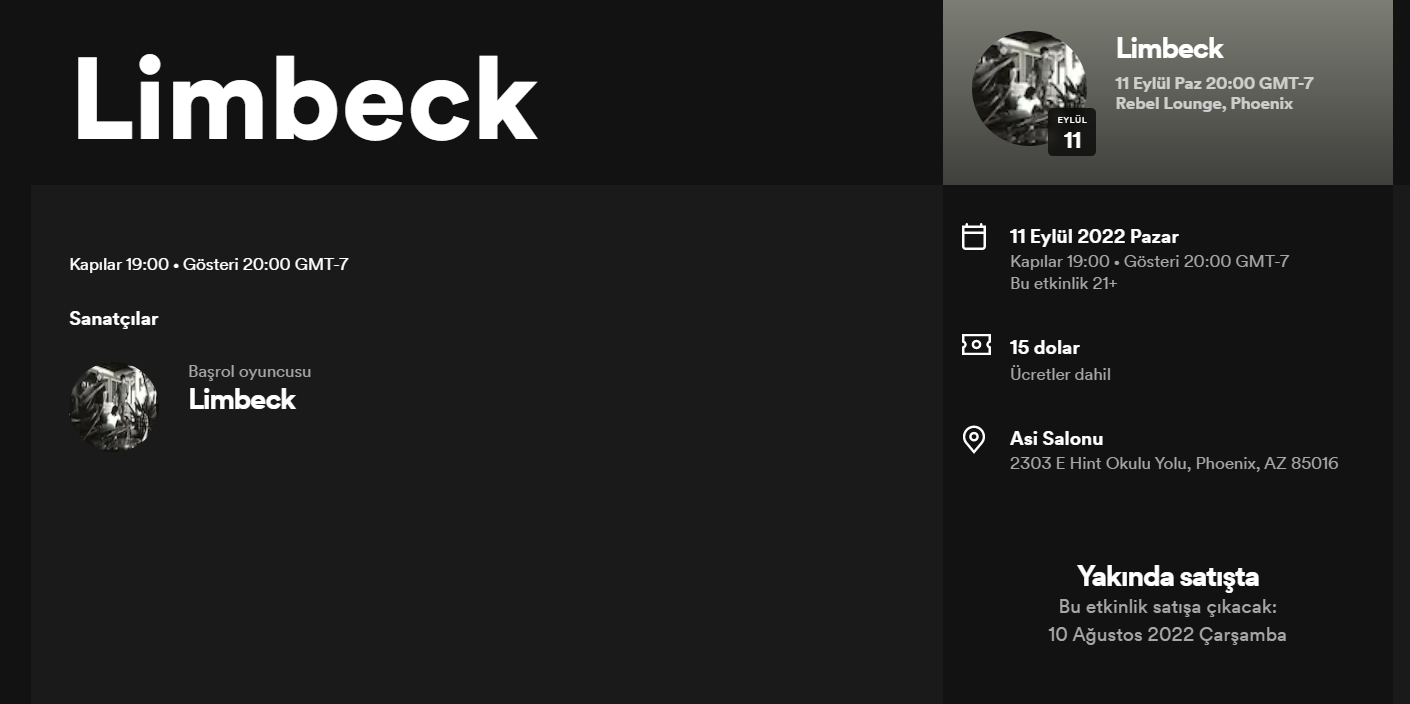The width and height of the screenshot is (1410, 704).
Task: Click the 10 Ağustos 2022 Çarşamba sale date
Action: 1167,635
